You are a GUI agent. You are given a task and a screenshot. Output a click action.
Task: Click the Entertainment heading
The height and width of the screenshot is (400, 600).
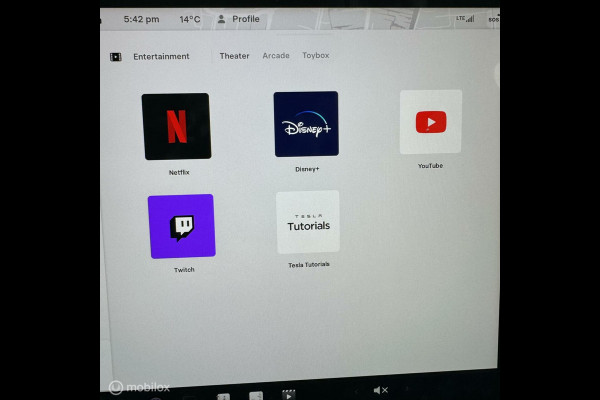(x=161, y=57)
